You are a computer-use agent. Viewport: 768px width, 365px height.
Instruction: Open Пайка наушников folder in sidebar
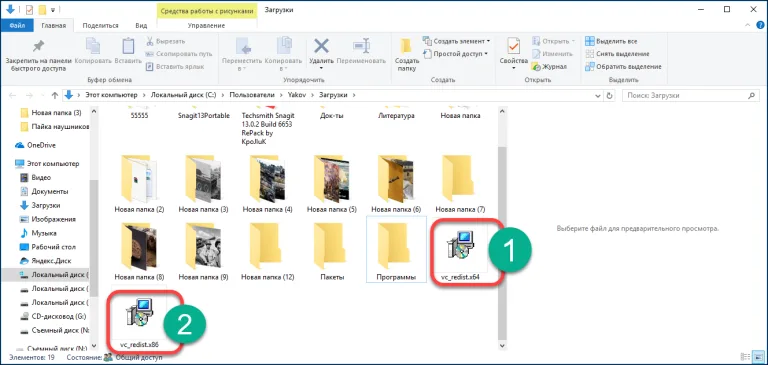click(x=55, y=127)
